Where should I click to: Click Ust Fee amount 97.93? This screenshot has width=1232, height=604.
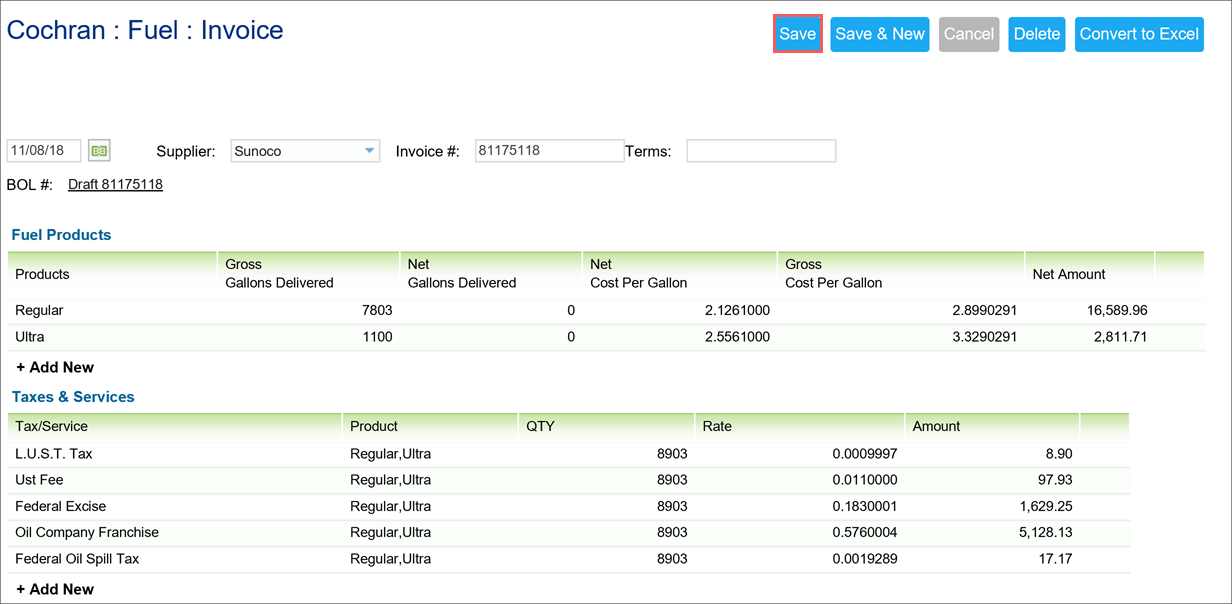click(1055, 480)
